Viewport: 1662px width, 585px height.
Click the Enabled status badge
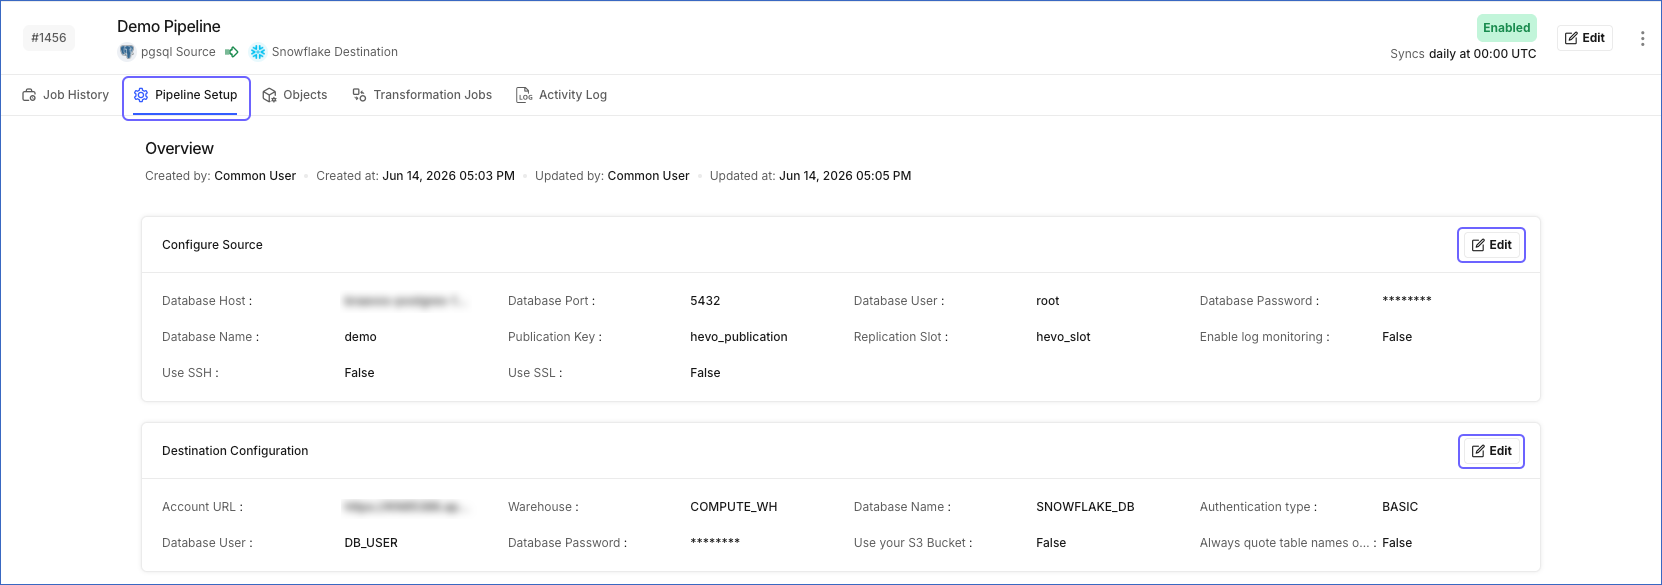click(x=1506, y=28)
